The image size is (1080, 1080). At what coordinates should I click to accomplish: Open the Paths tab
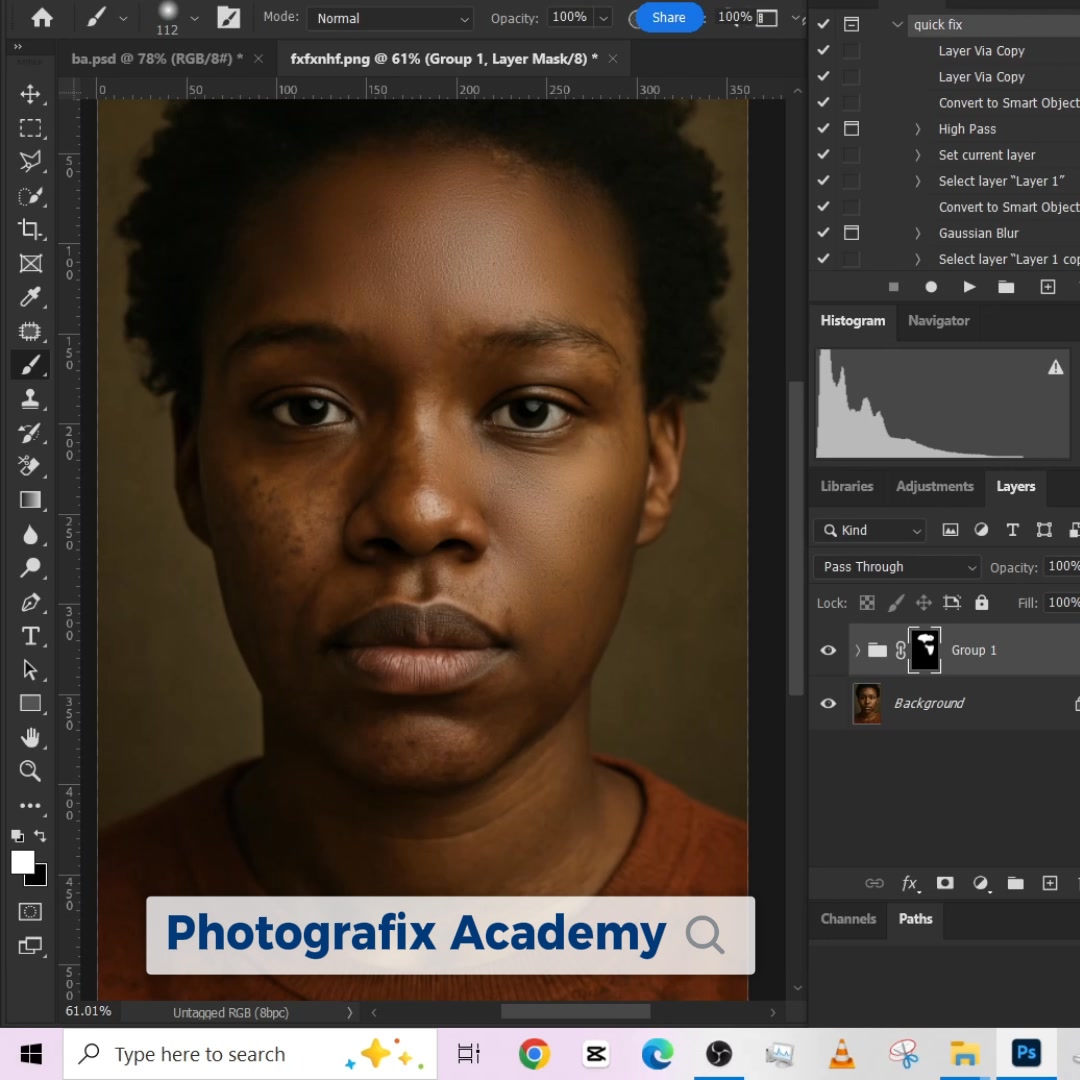tap(915, 919)
